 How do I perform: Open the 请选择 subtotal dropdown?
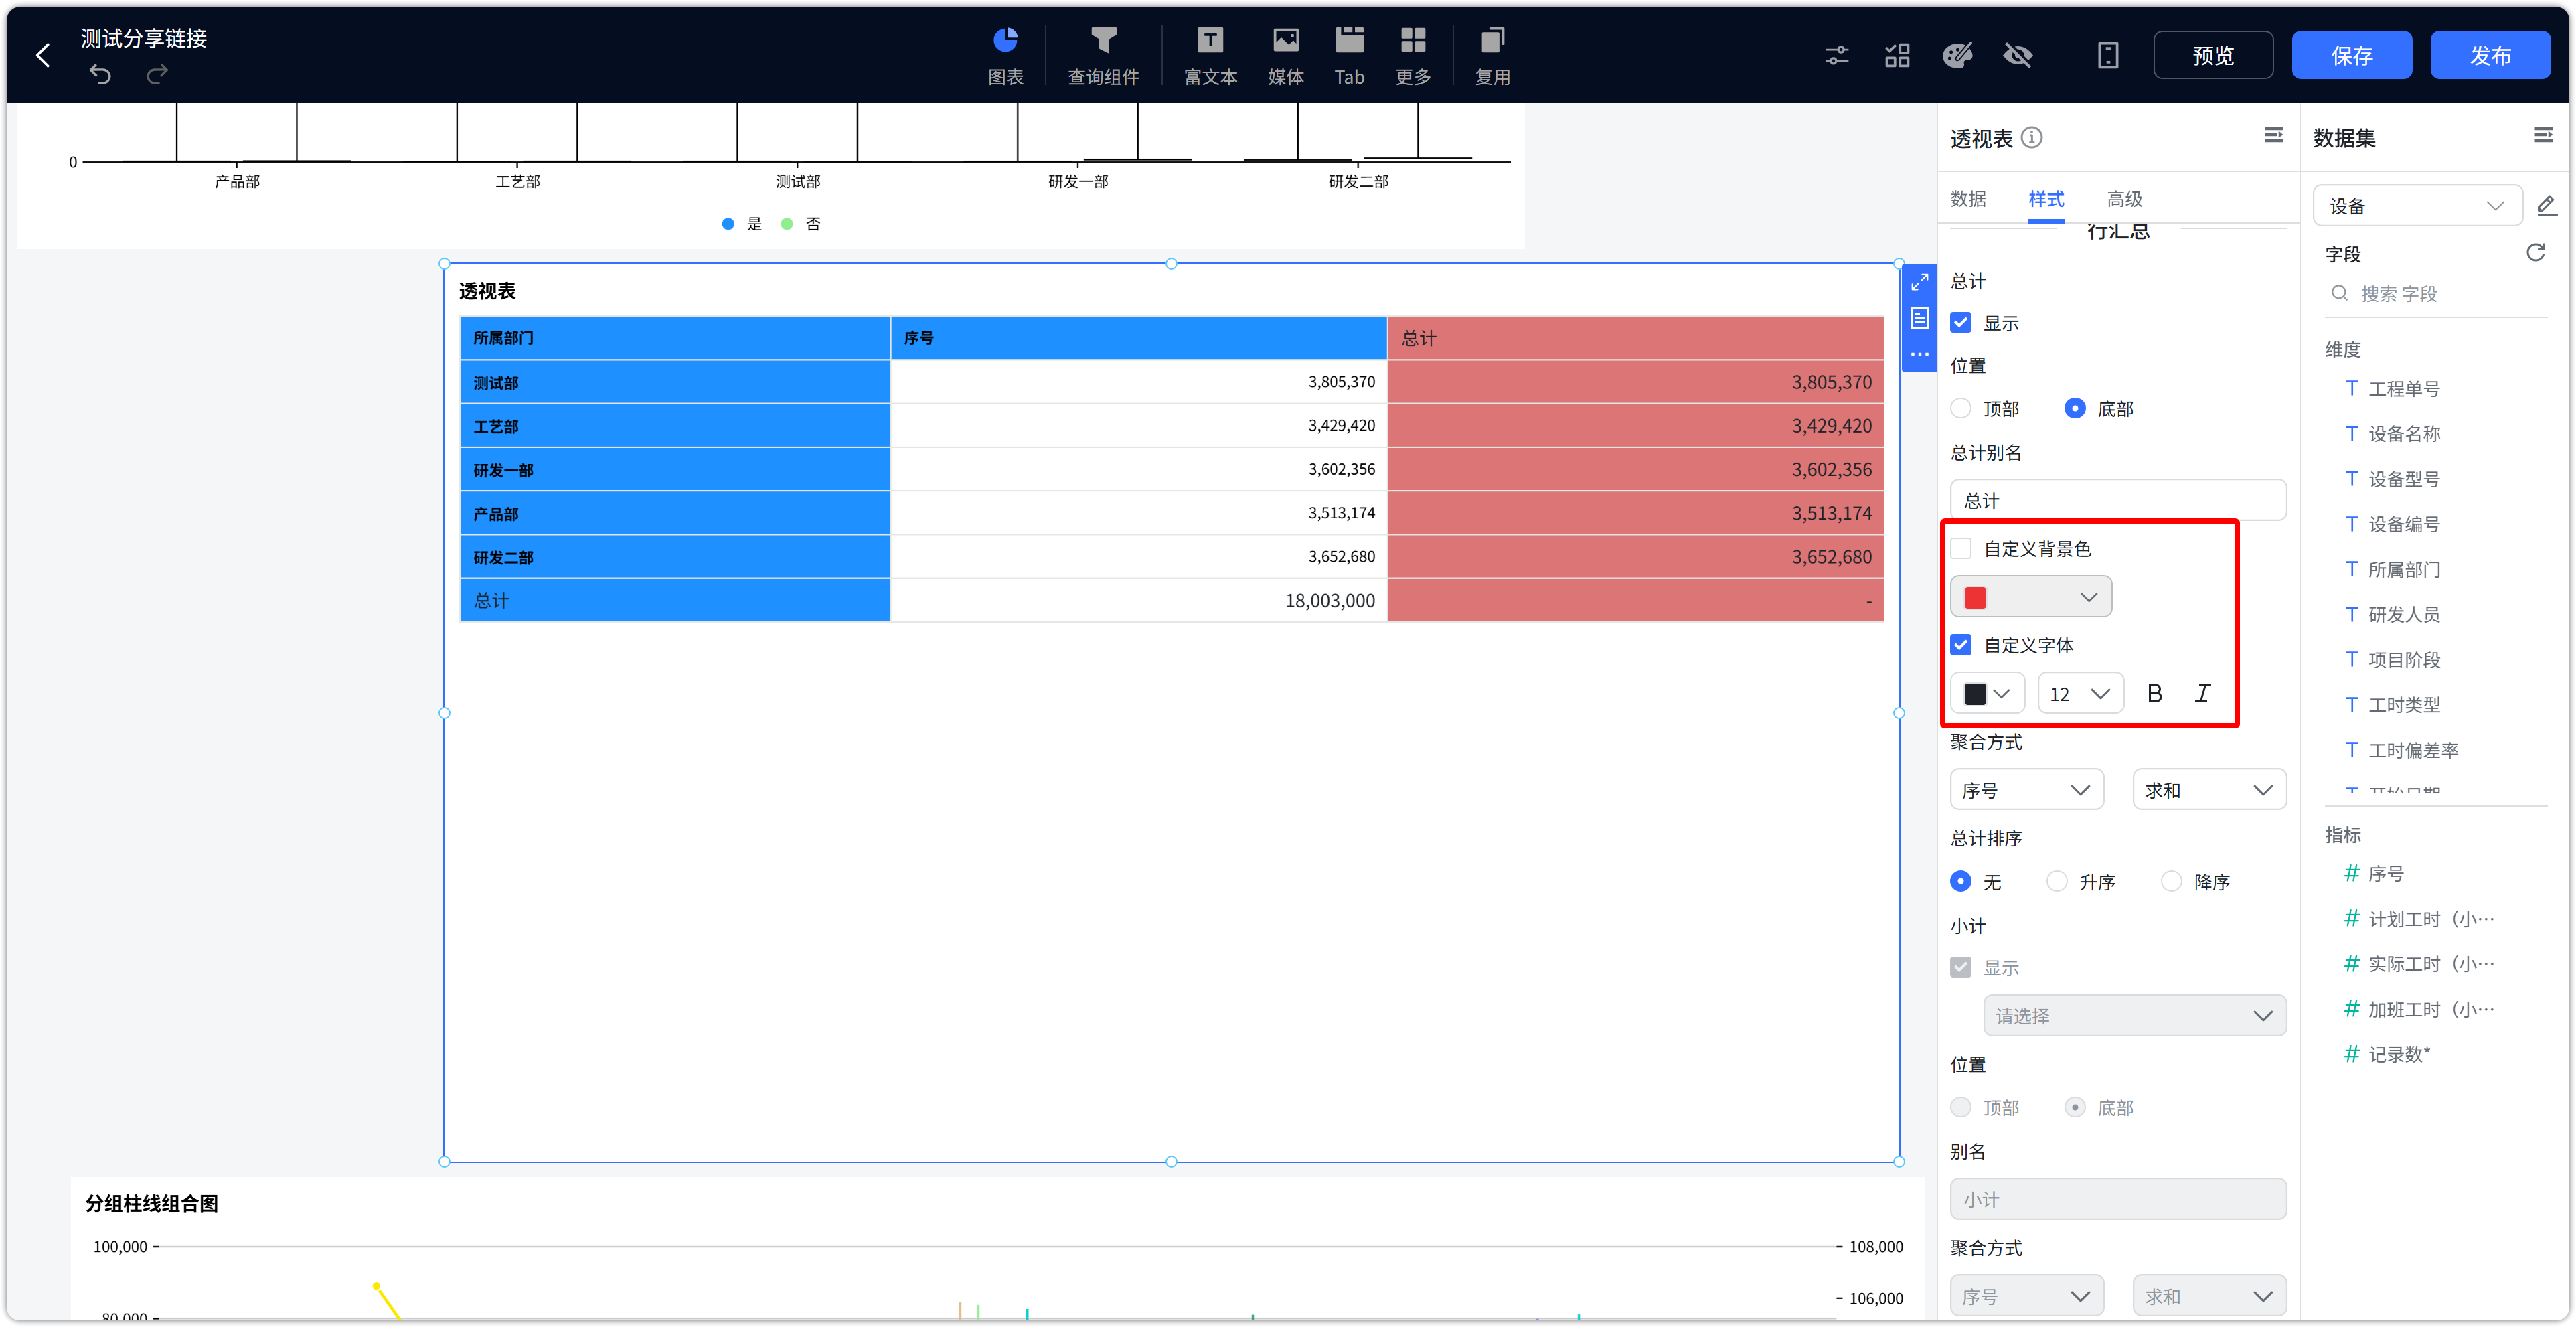coord(2134,1016)
